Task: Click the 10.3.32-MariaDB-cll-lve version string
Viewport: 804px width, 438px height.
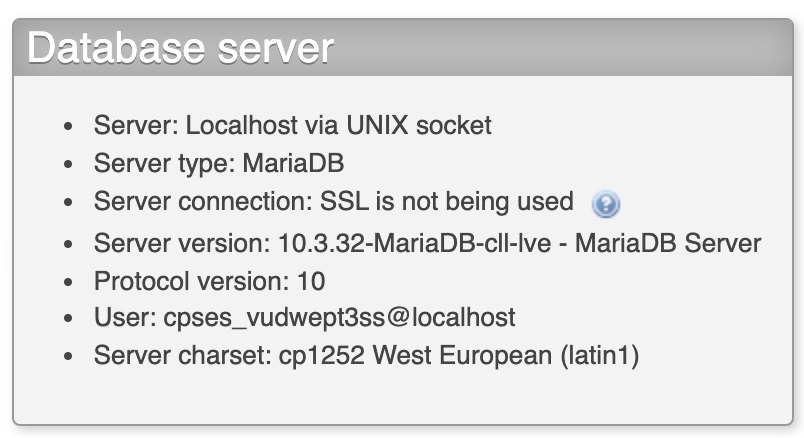Action: click(x=414, y=243)
